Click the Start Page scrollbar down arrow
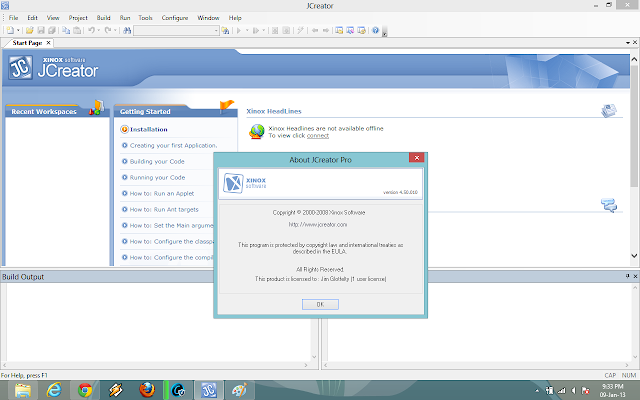The width and height of the screenshot is (640, 400). (634, 256)
